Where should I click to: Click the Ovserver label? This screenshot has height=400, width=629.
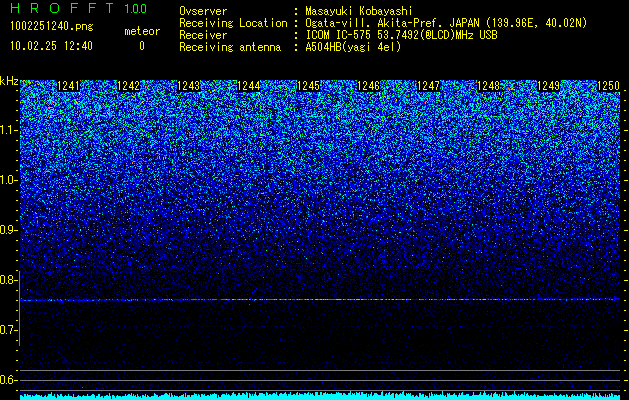pos(203,11)
